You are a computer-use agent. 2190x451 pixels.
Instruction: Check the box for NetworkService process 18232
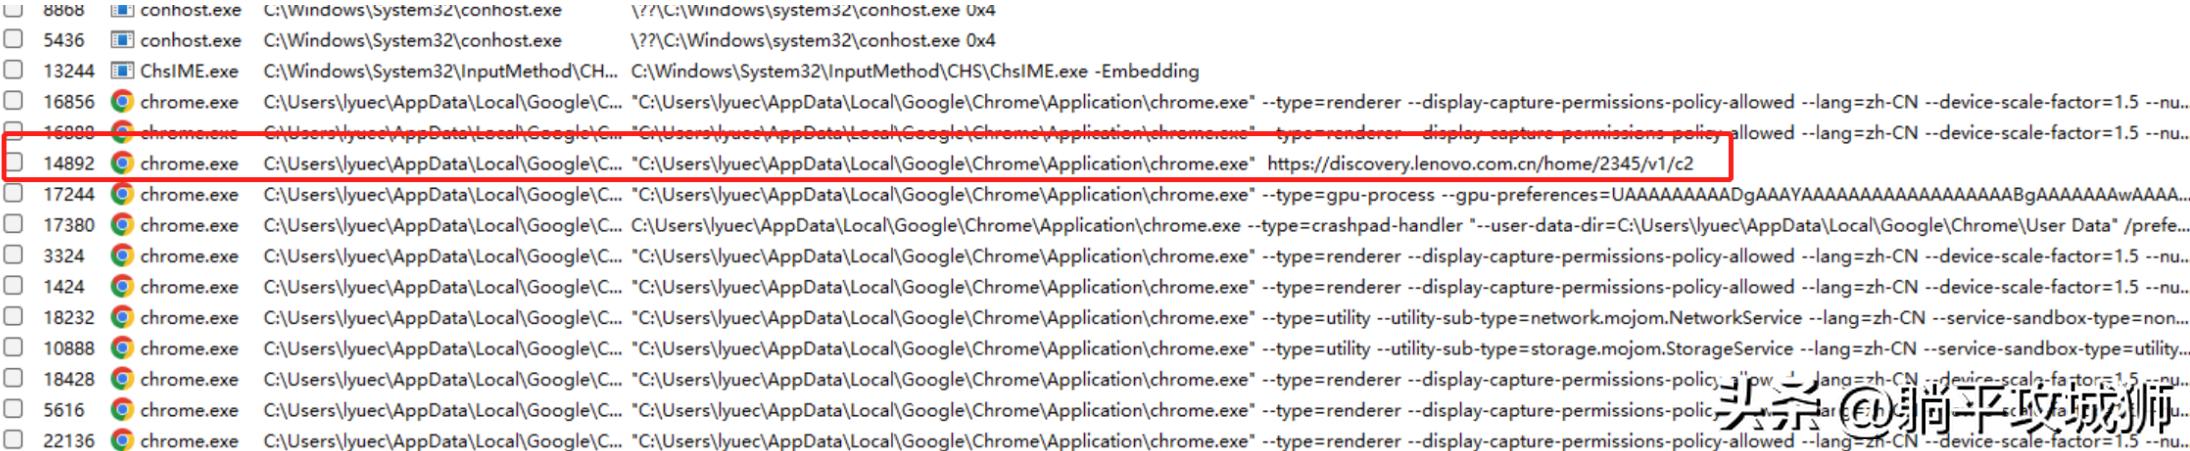pyautogui.click(x=13, y=317)
